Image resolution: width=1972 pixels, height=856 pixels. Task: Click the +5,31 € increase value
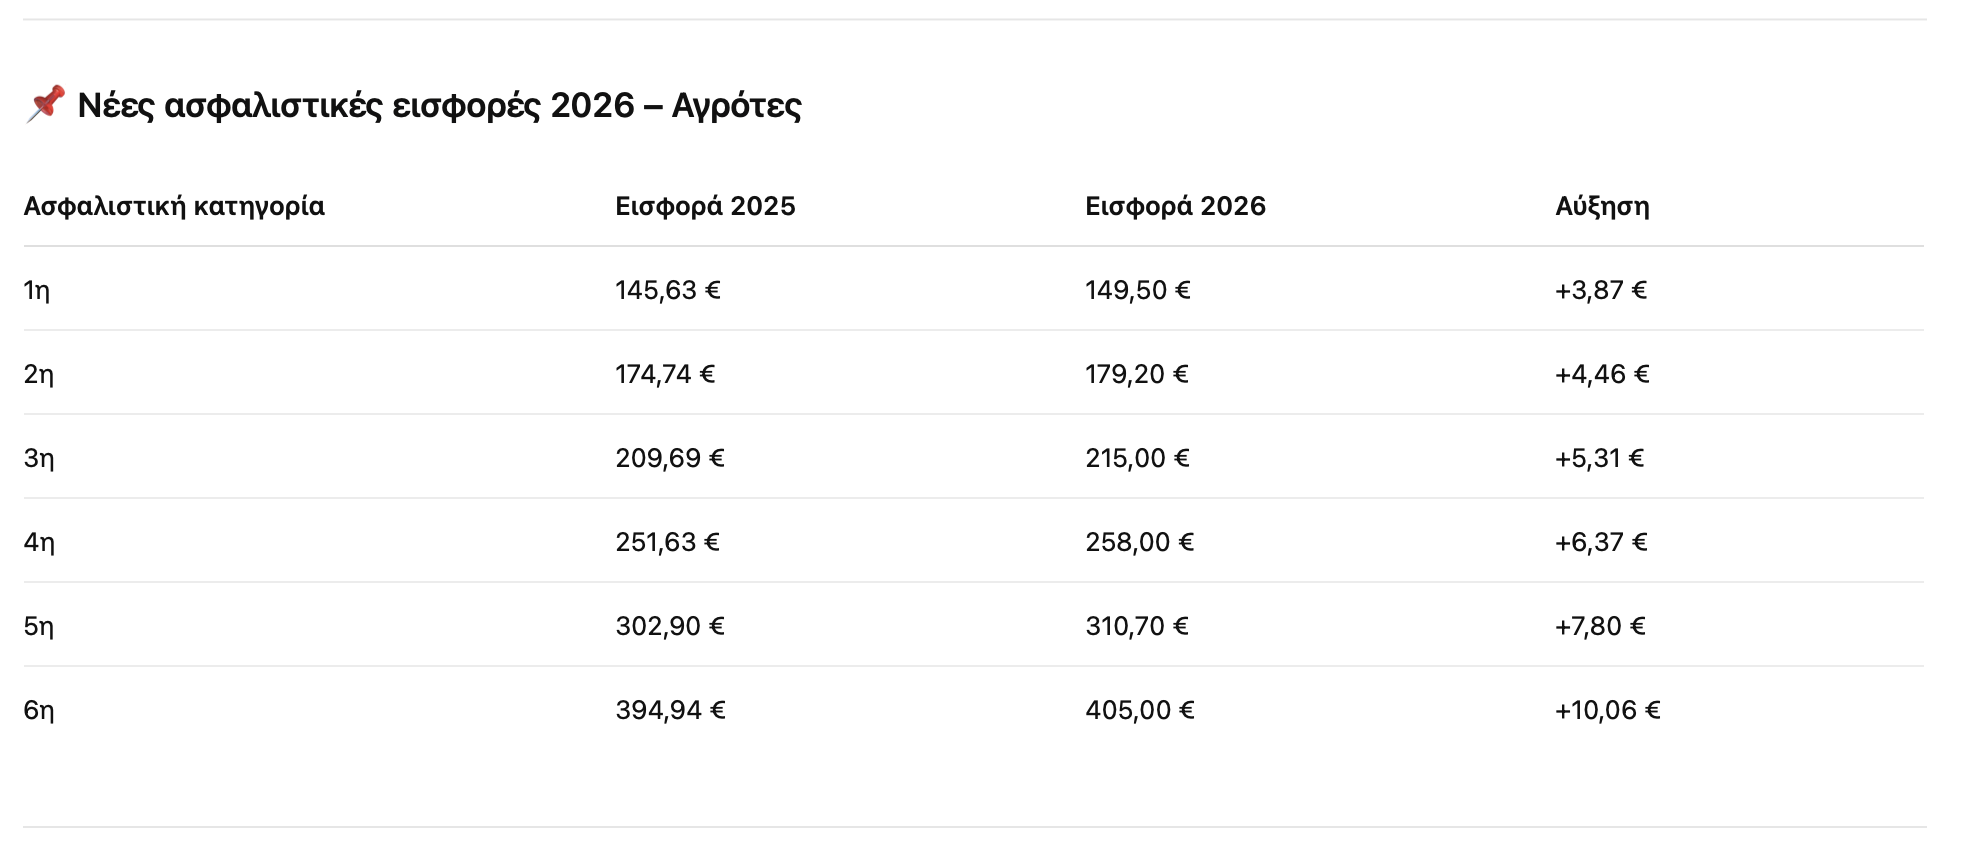[x=1599, y=458]
